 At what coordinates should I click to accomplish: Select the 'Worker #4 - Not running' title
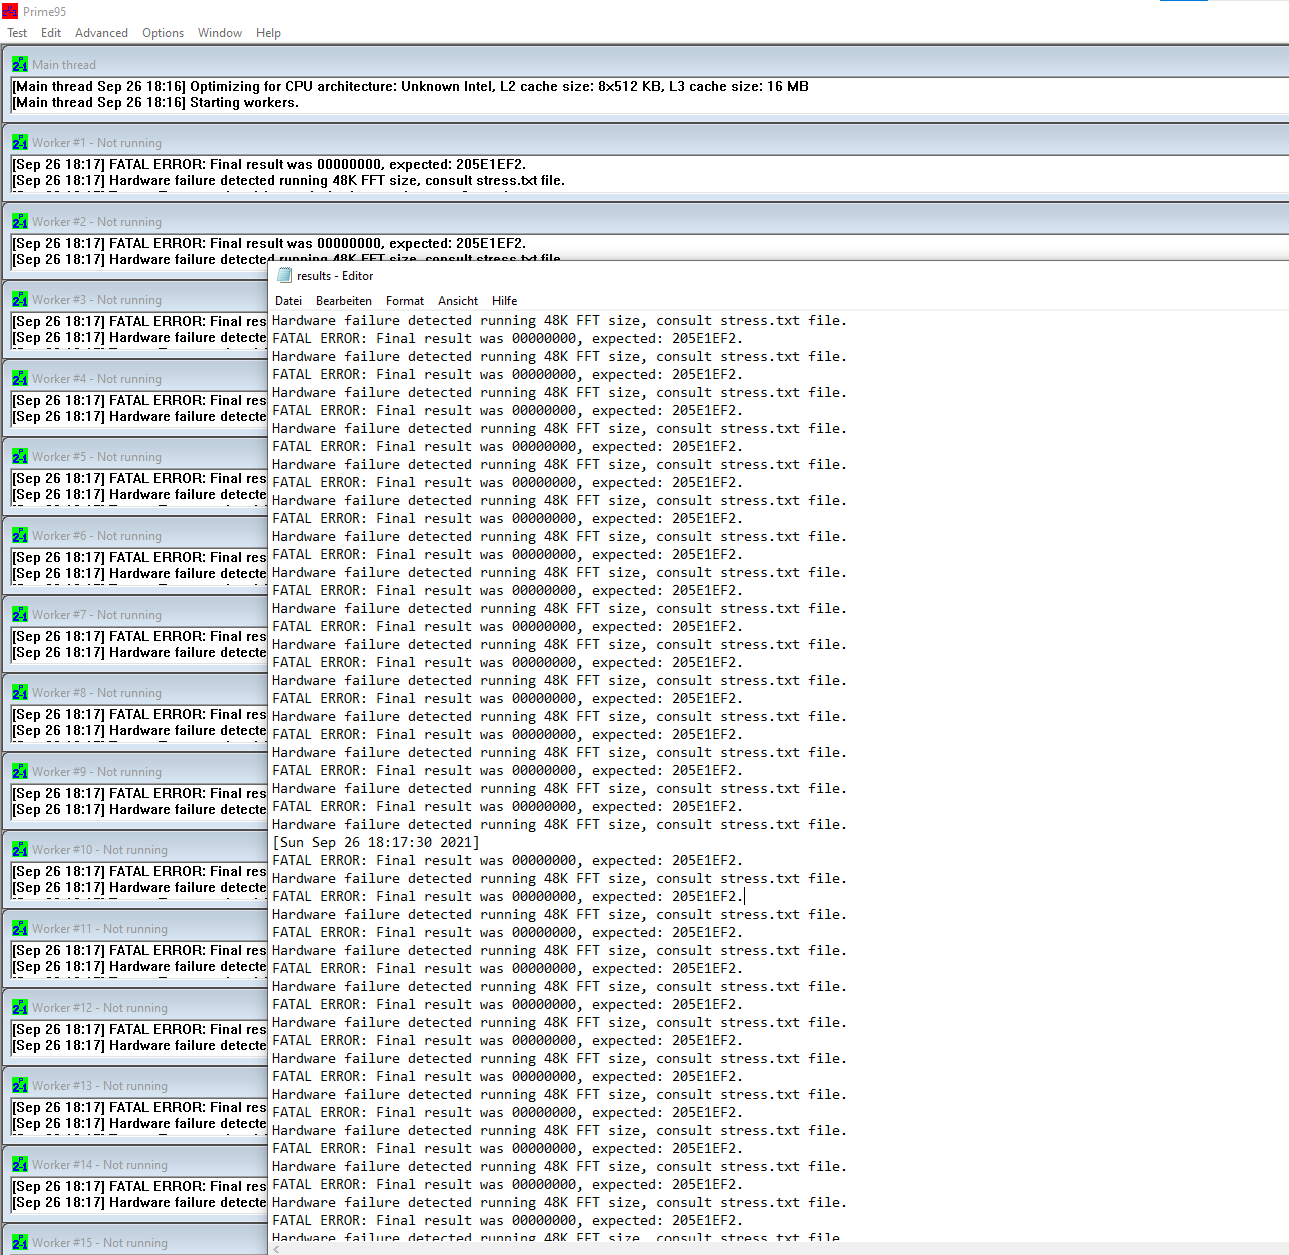click(97, 379)
